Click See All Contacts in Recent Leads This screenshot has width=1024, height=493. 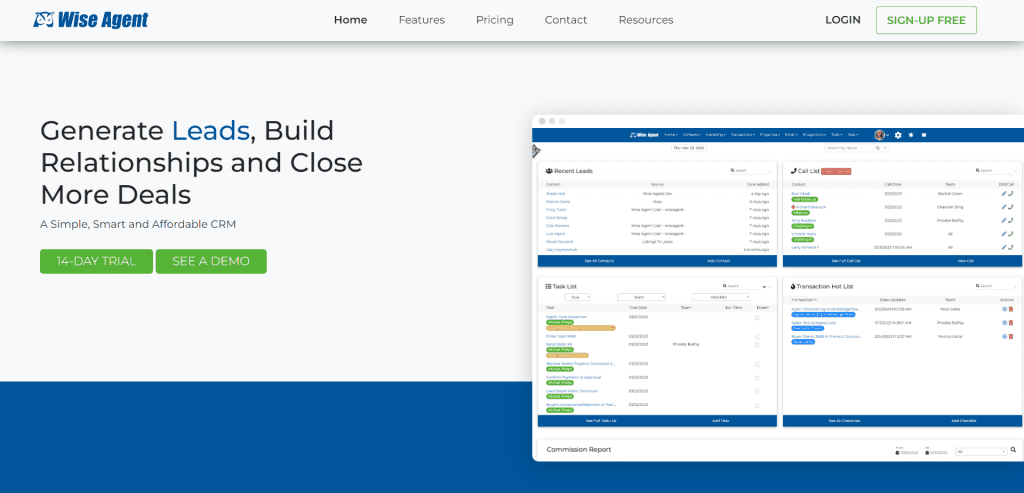599,261
